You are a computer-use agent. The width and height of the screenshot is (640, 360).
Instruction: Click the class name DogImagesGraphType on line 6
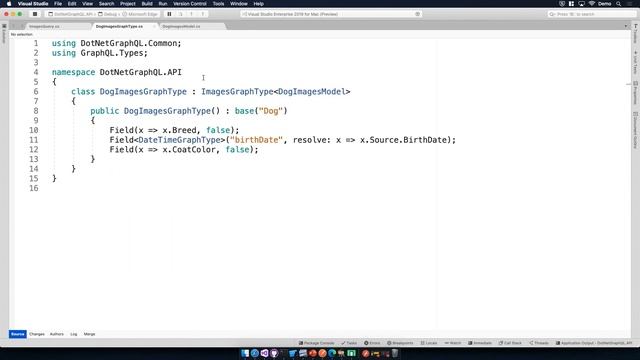point(143,91)
